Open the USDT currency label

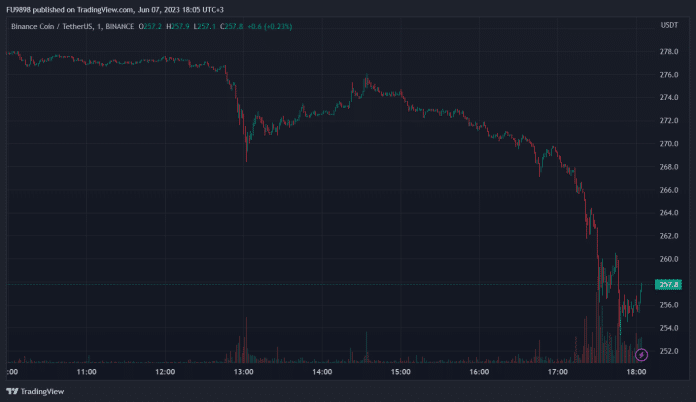669,25
